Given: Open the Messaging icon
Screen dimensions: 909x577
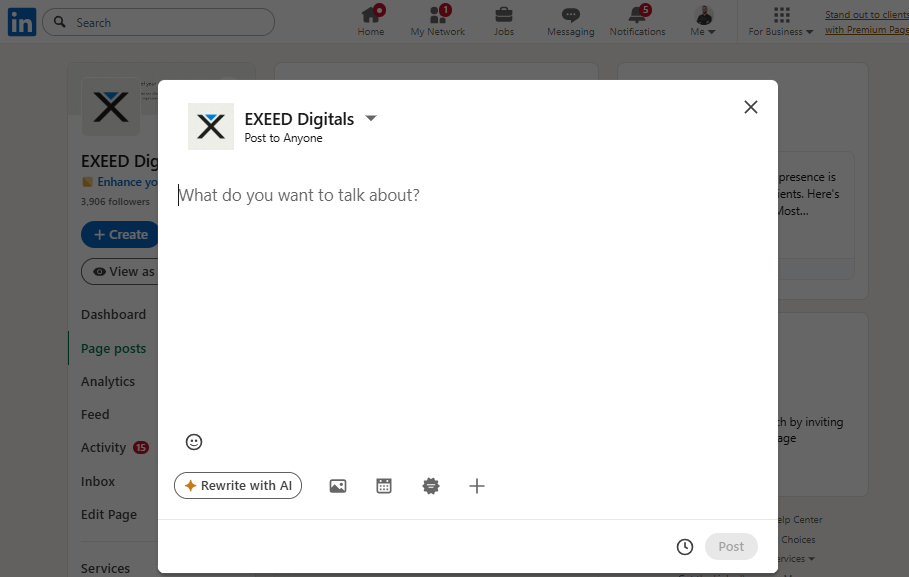Looking at the screenshot, I should click(x=570, y=21).
